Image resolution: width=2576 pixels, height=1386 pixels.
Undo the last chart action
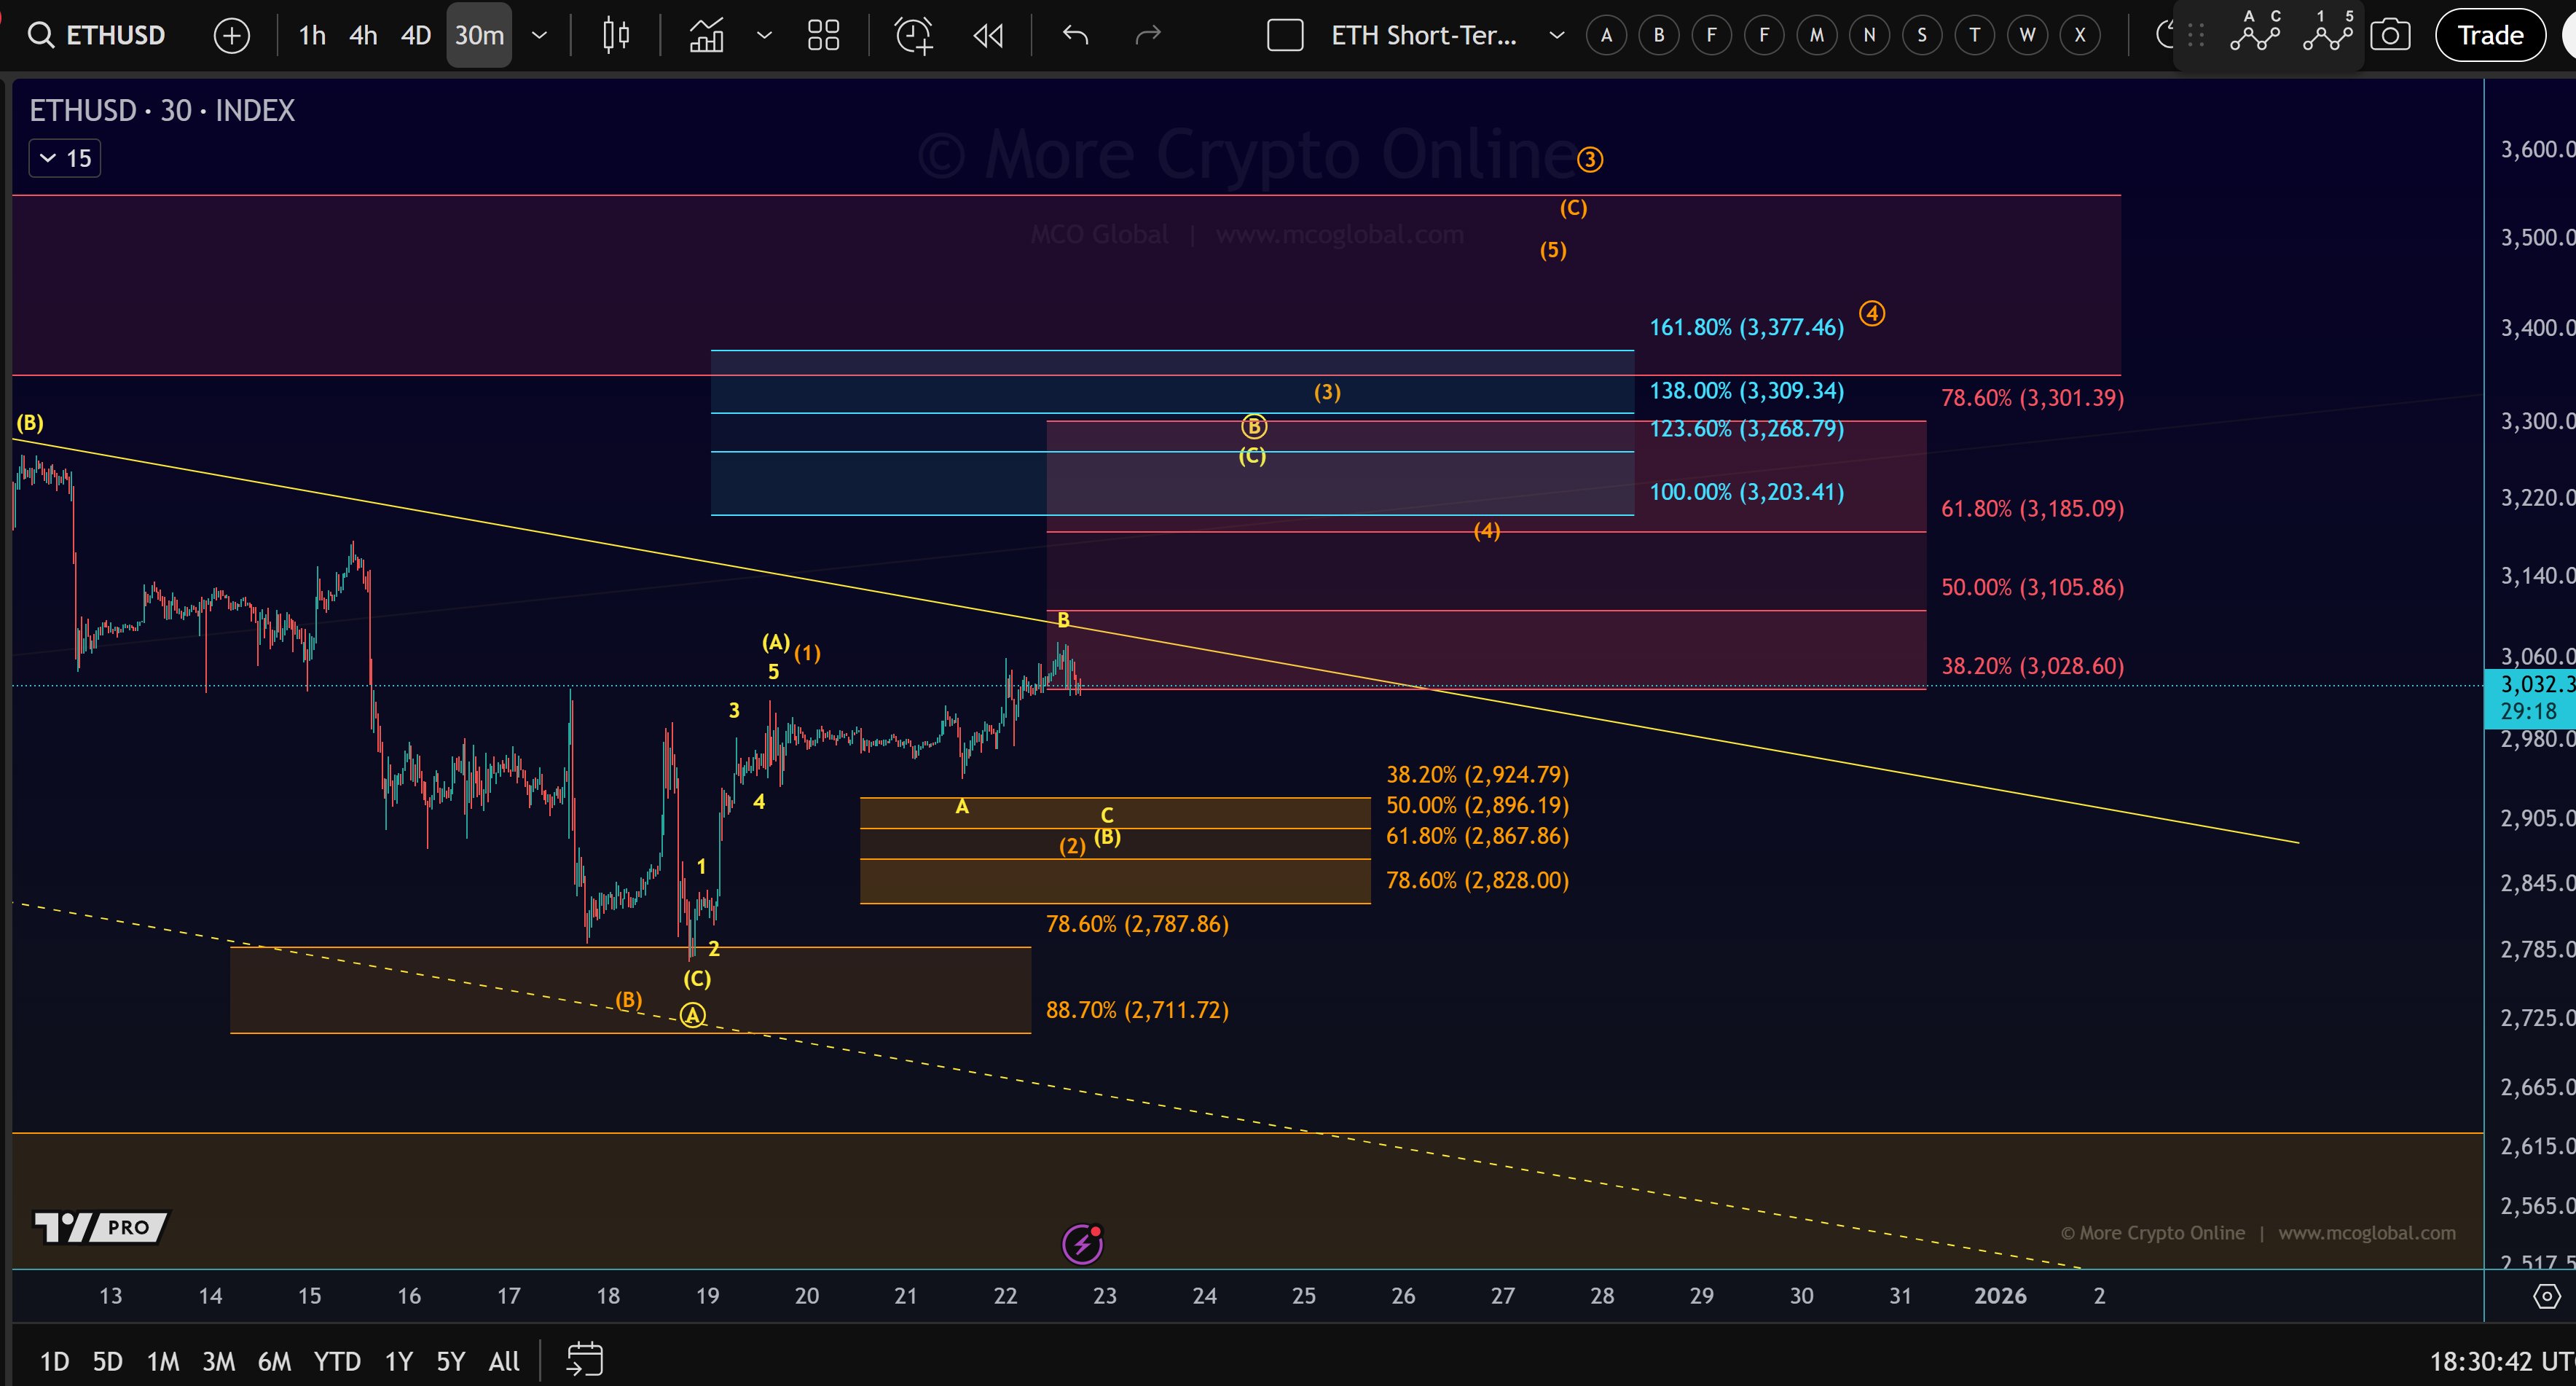click(1074, 35)
